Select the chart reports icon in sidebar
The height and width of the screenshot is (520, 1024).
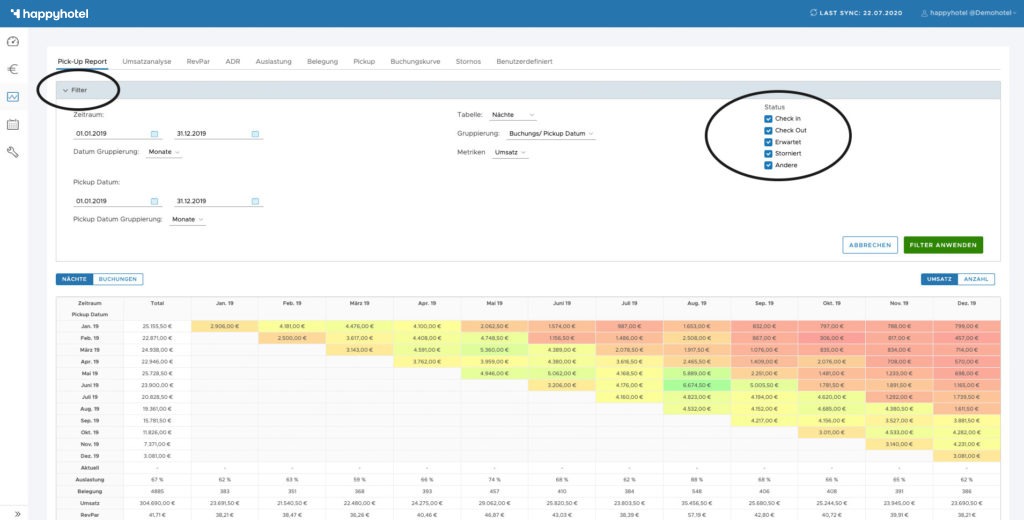click(x=12, y=97)
